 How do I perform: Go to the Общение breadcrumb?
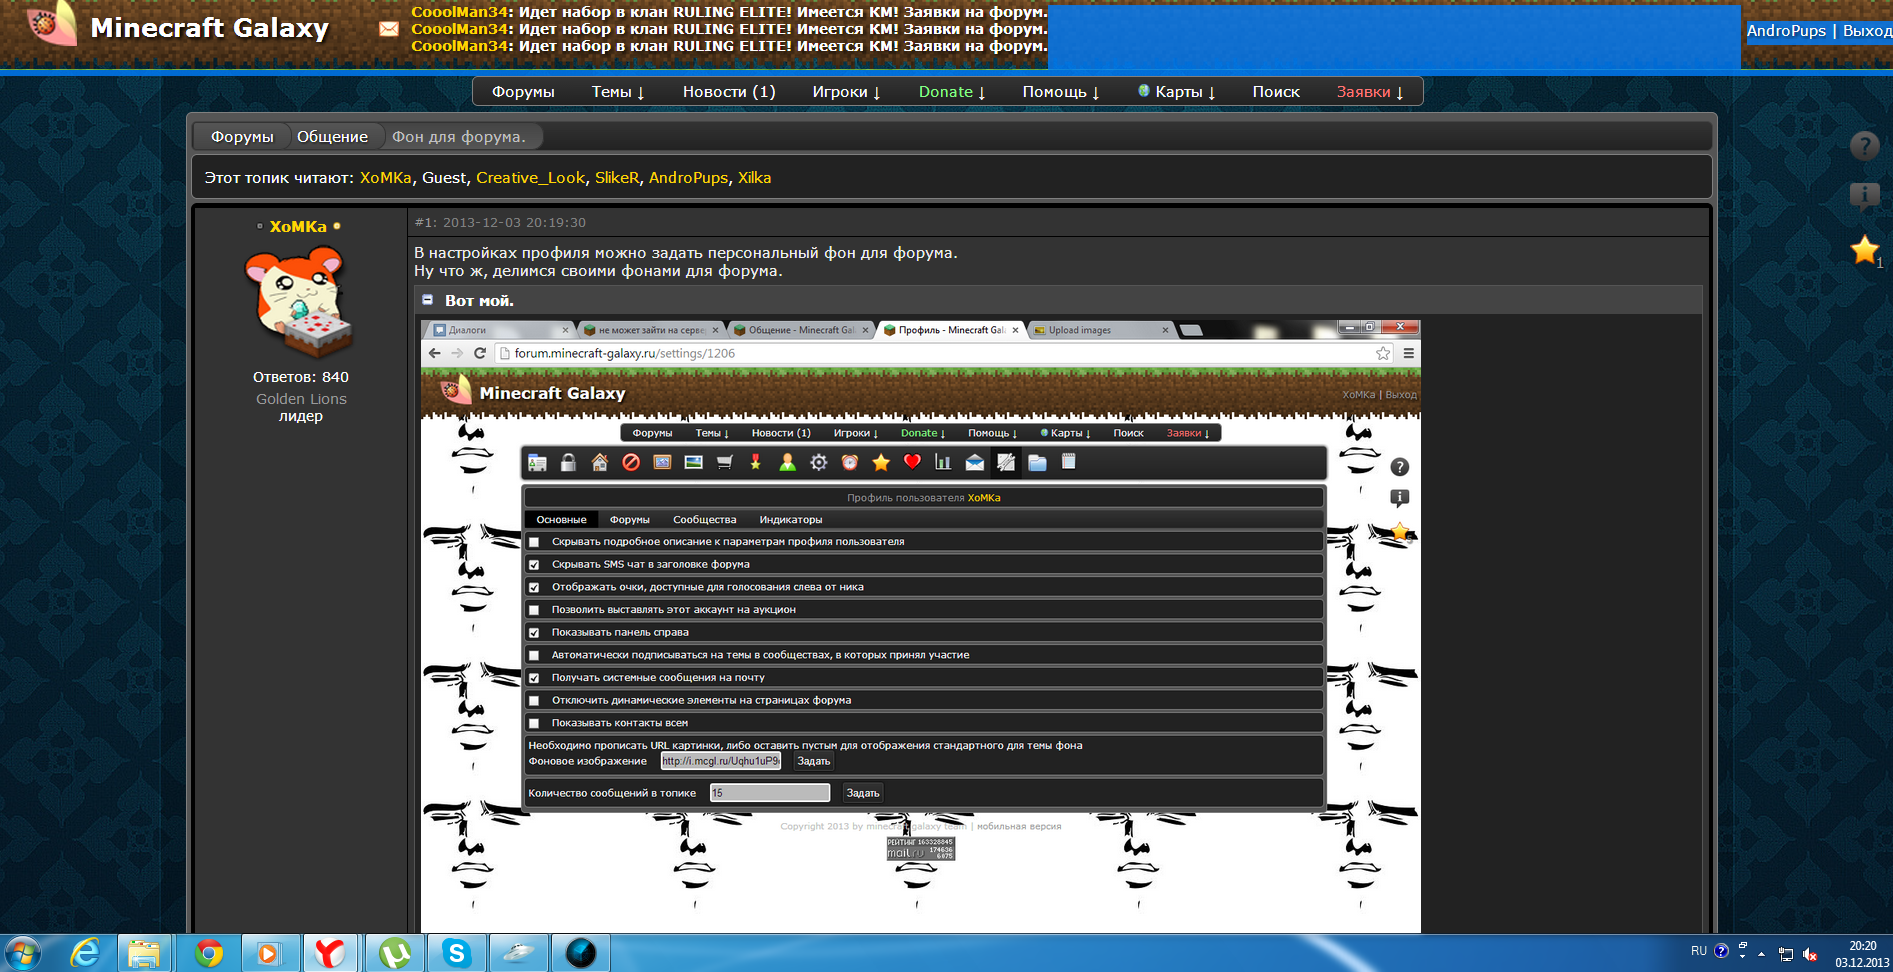point(332,137)
